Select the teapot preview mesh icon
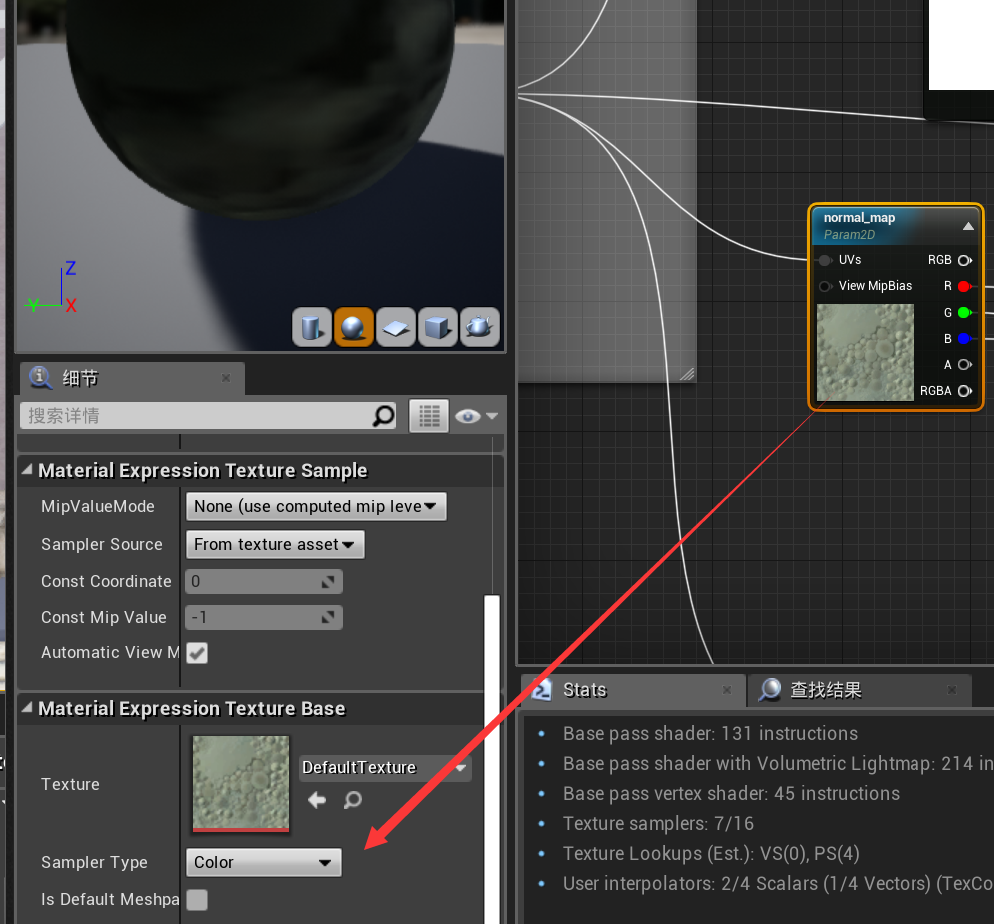Screen dimensions: 994x924 click(x=479, y=327)
